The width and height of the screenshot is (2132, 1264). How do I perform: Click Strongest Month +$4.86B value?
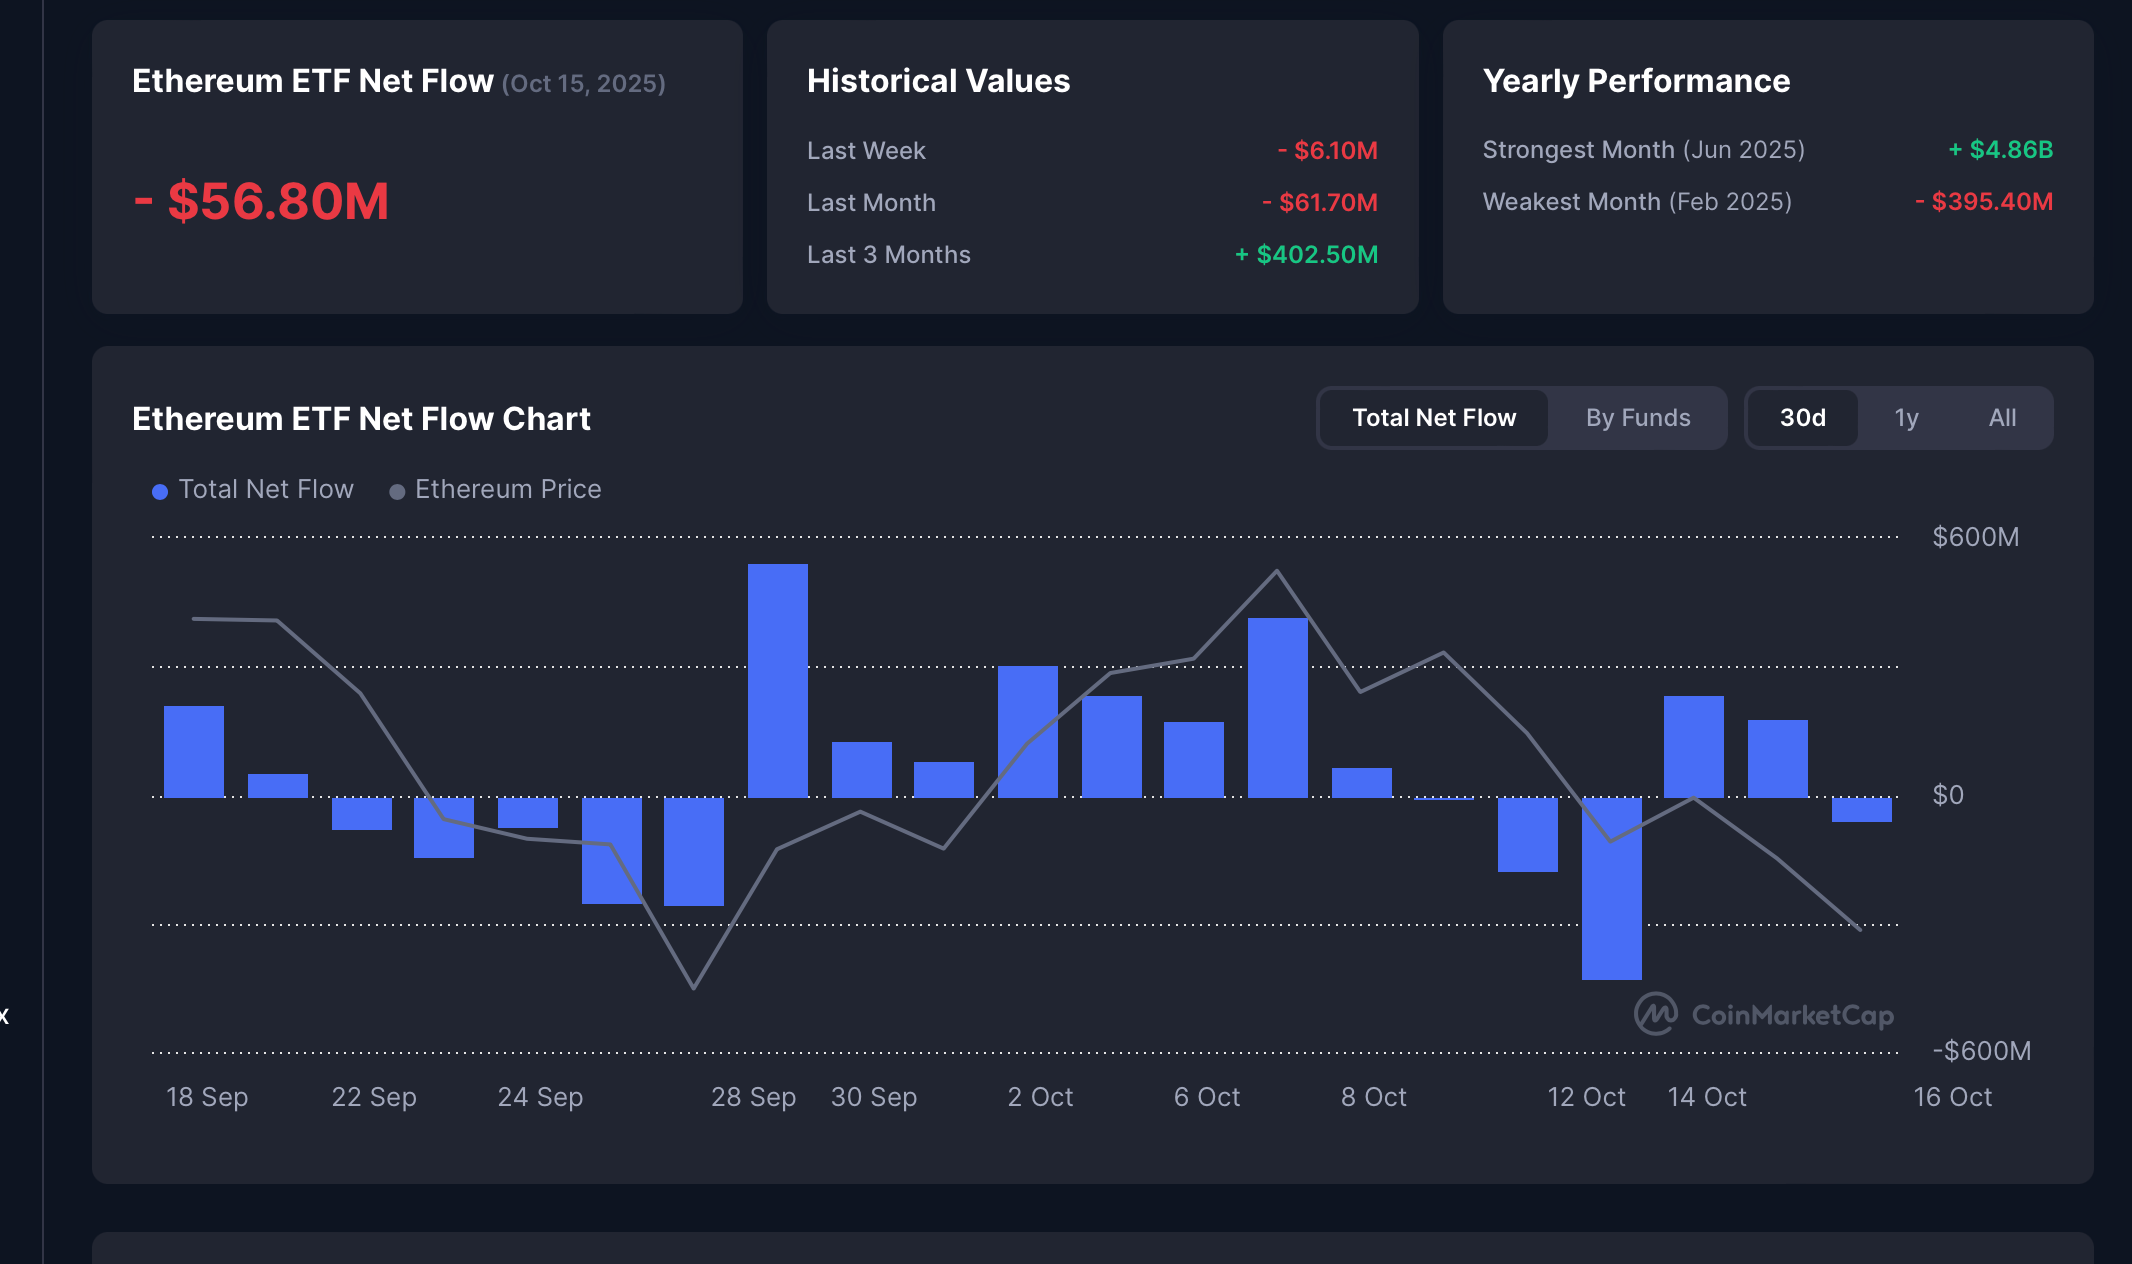[2000, 150]
